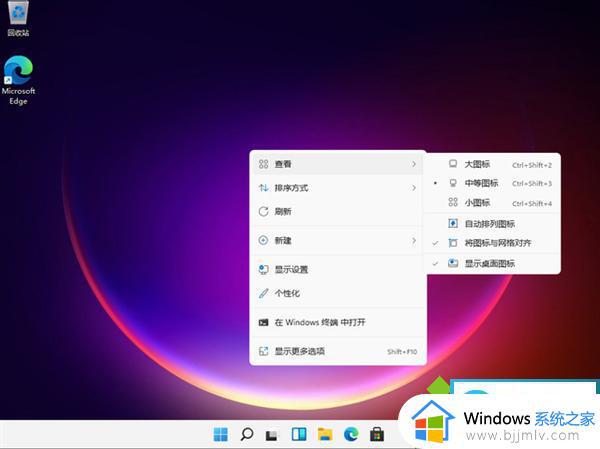600x449 pixels.
Task: Click the sort arrows icon
Action: pos(263,188)
